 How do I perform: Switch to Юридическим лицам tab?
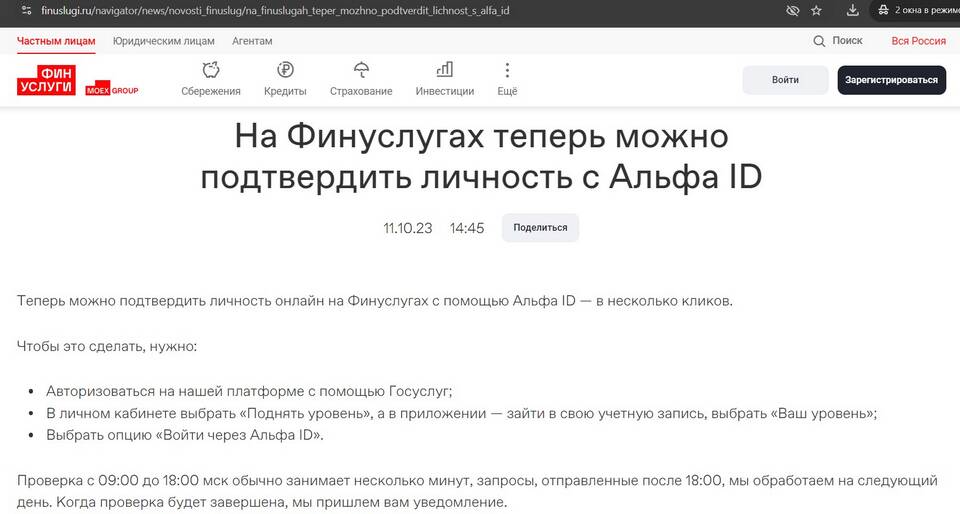coord(164,41)
